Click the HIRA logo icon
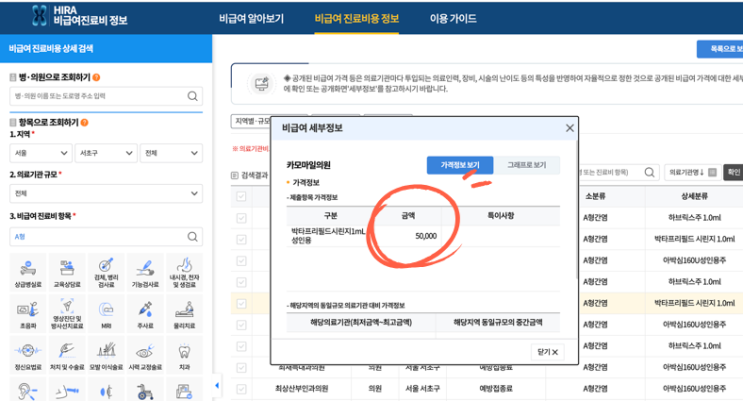 40,16
